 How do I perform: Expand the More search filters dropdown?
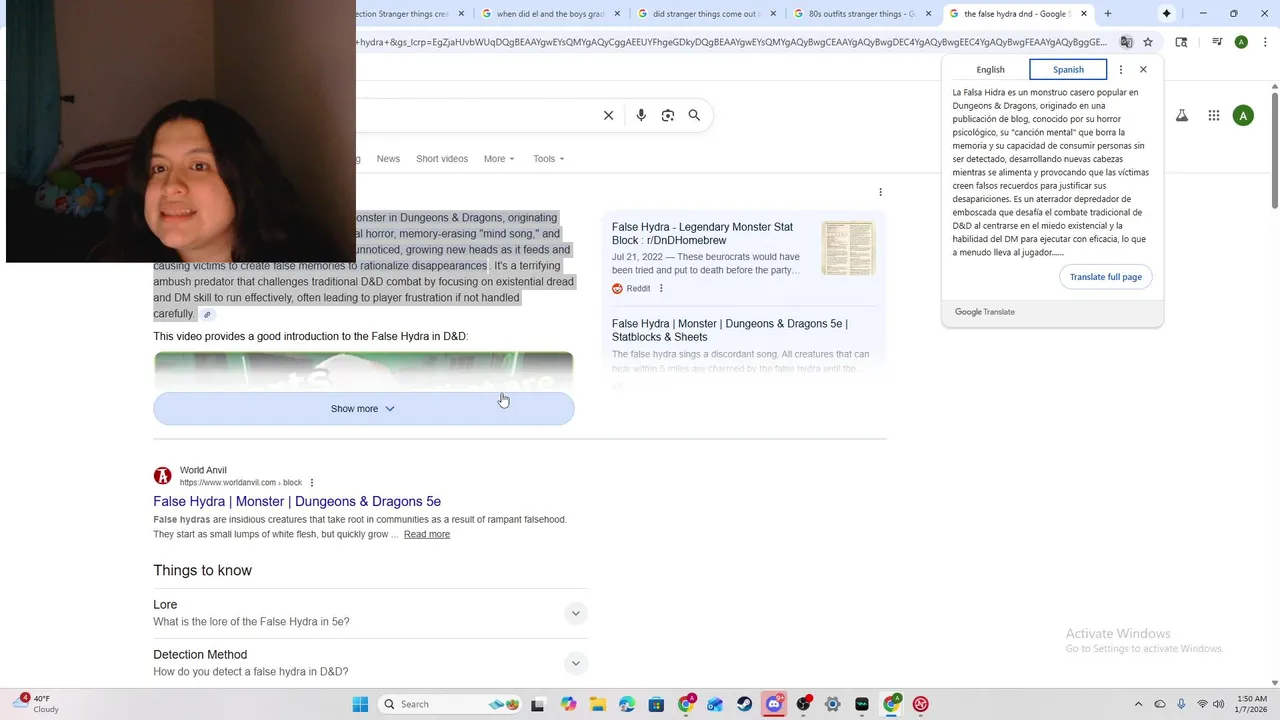(499, 159)
